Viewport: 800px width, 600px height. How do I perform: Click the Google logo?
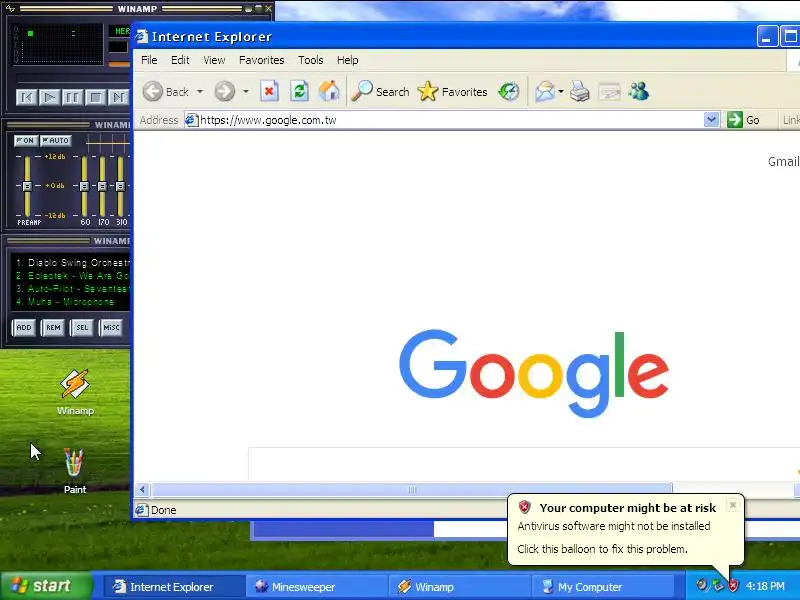click(534, 373)
